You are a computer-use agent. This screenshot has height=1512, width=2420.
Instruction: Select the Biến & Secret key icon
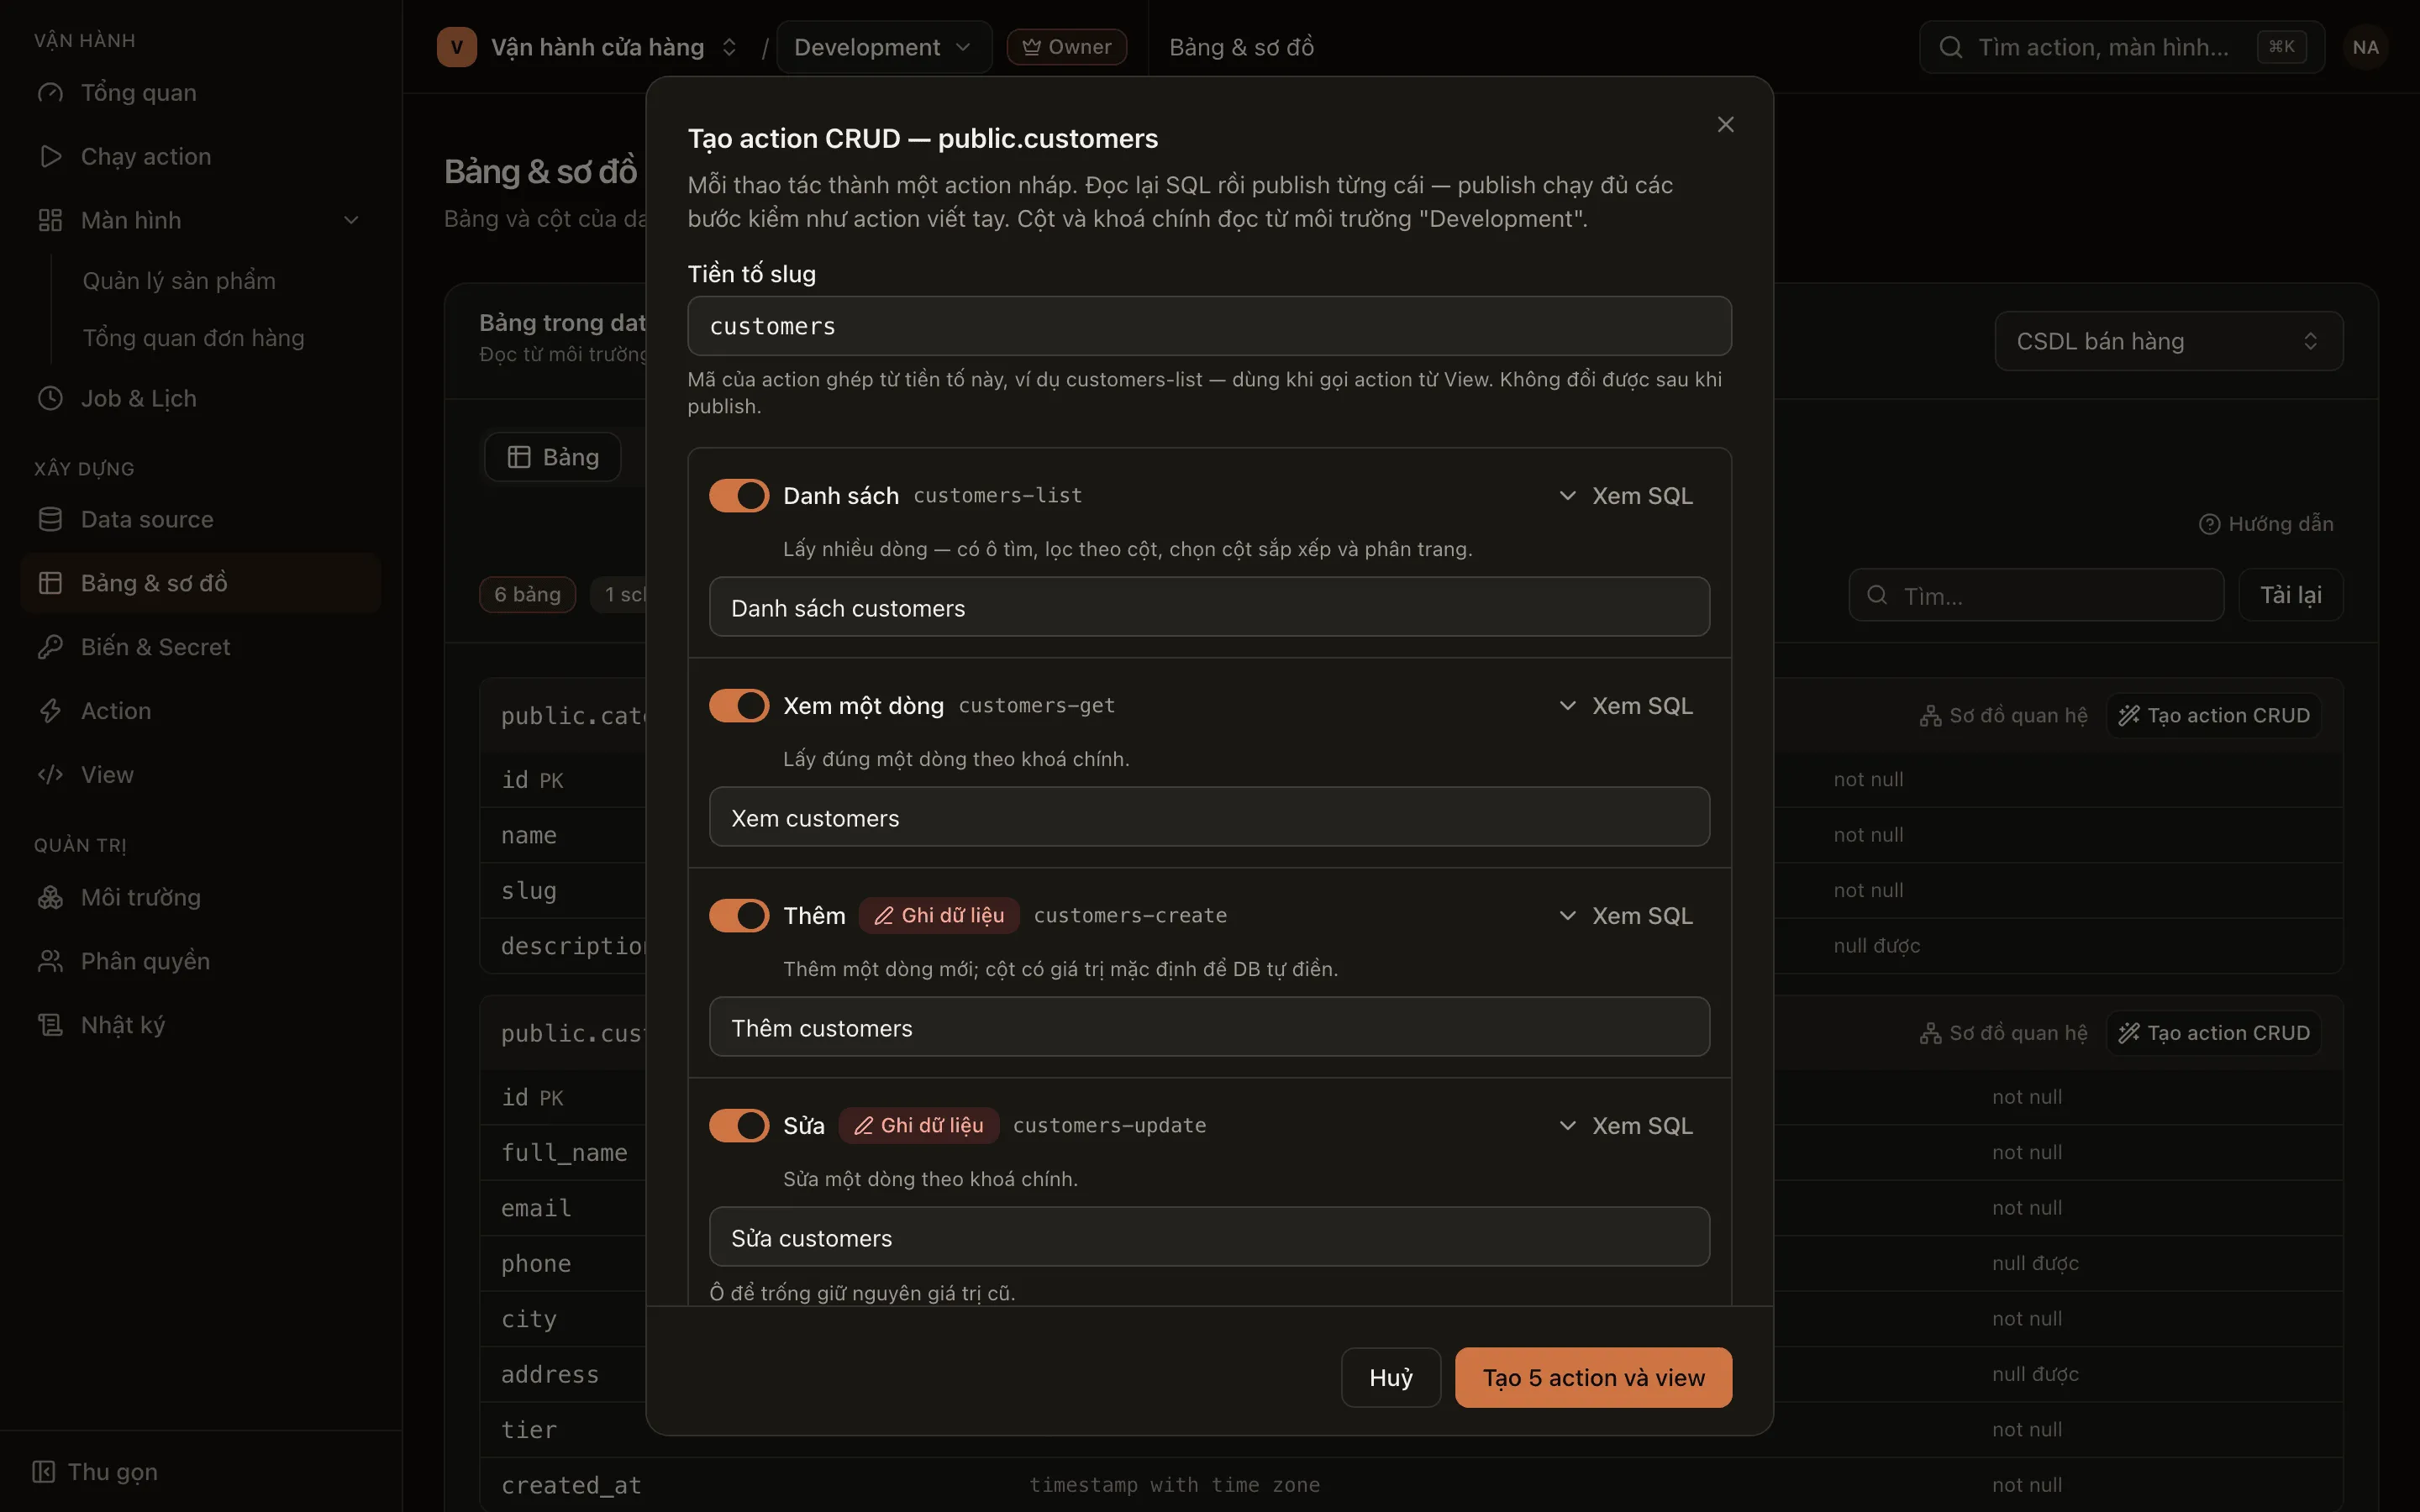coord(50,647)
